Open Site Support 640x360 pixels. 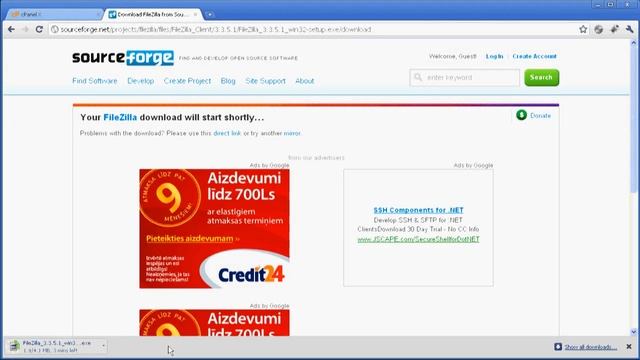coord(265,81)
